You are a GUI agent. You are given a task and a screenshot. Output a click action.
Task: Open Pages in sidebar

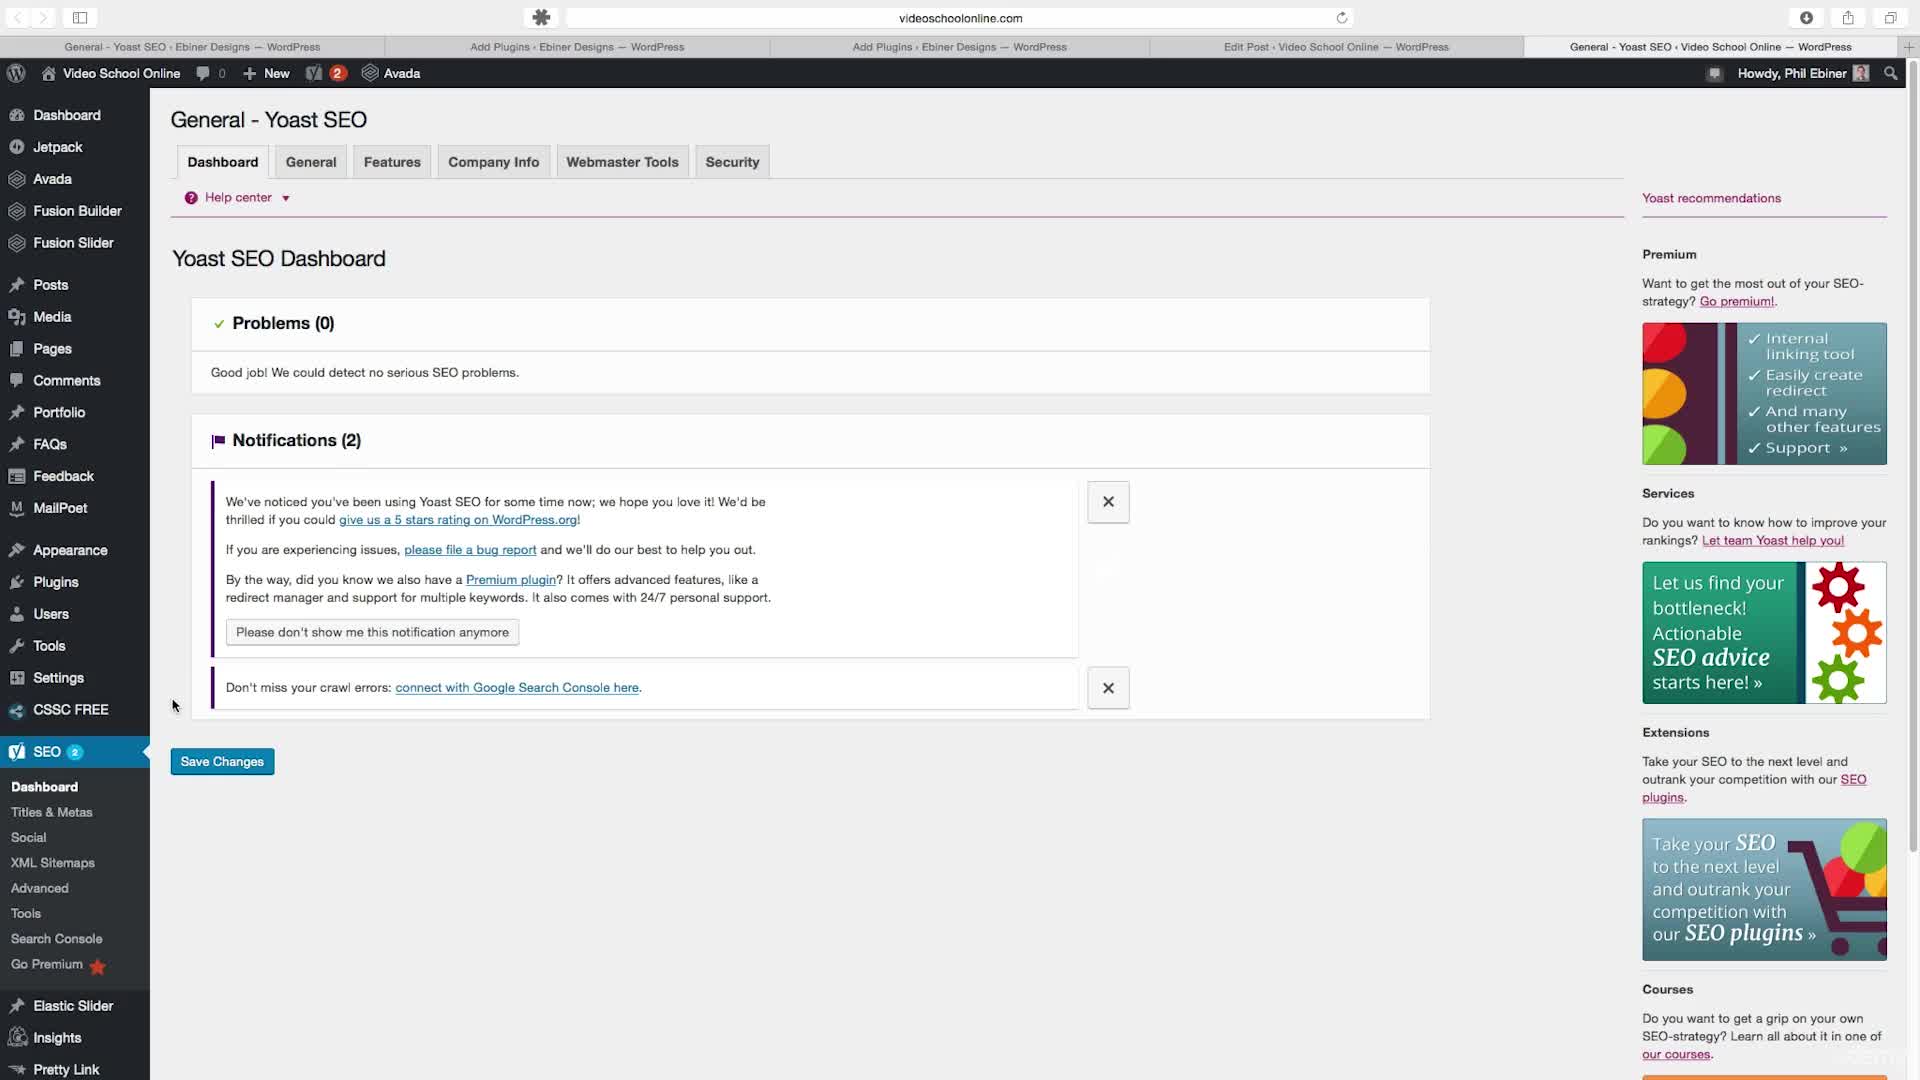pos(52,349)
